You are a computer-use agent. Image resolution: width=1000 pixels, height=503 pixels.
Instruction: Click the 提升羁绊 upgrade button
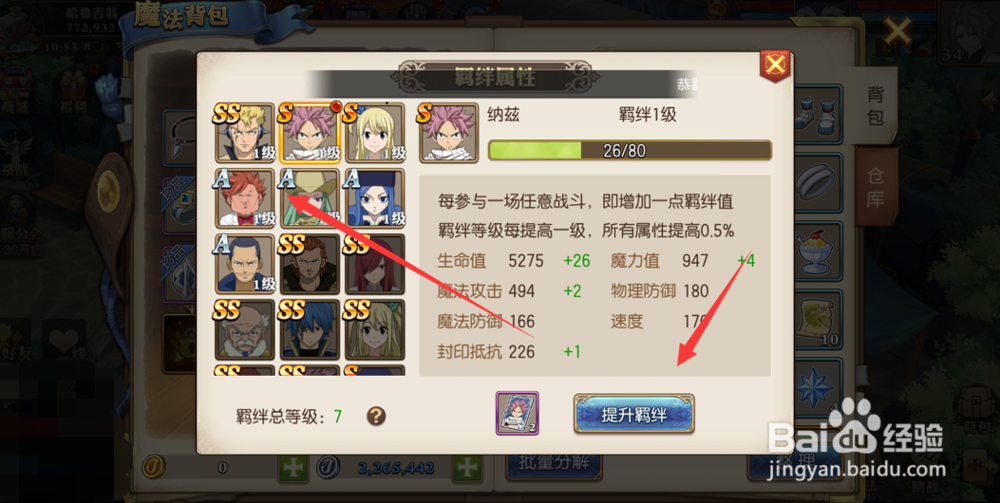tap(634, 414)
